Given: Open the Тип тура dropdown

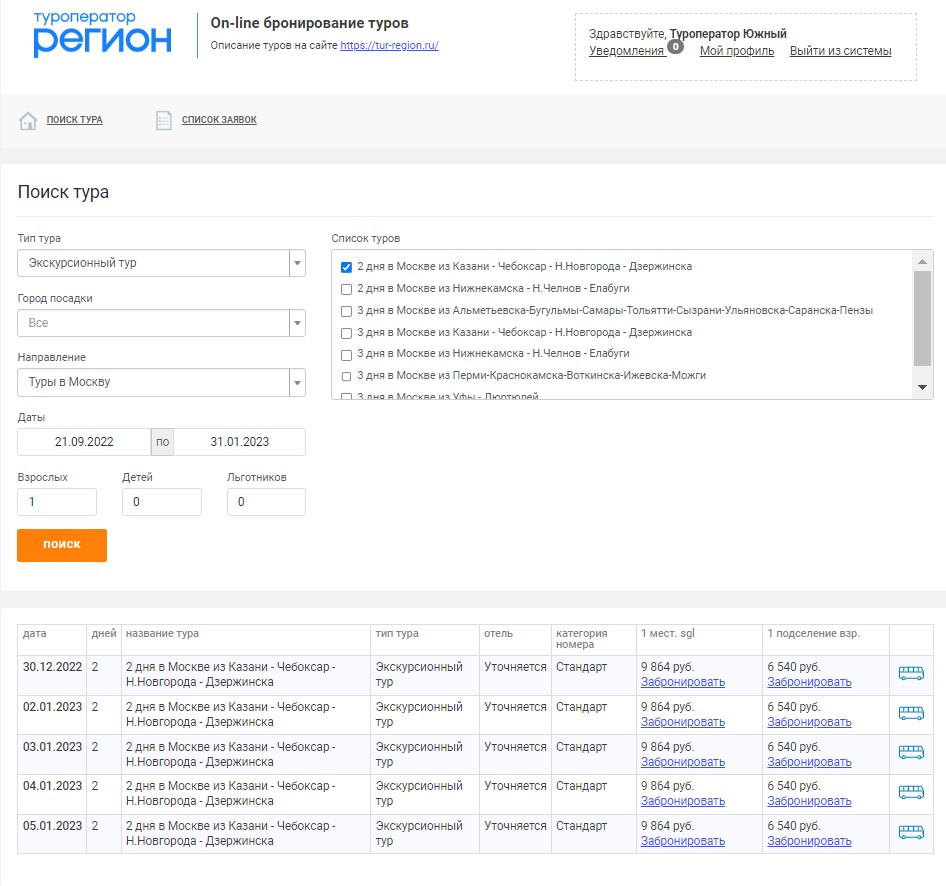Looking at the screenshot, I should coord(296,264).
